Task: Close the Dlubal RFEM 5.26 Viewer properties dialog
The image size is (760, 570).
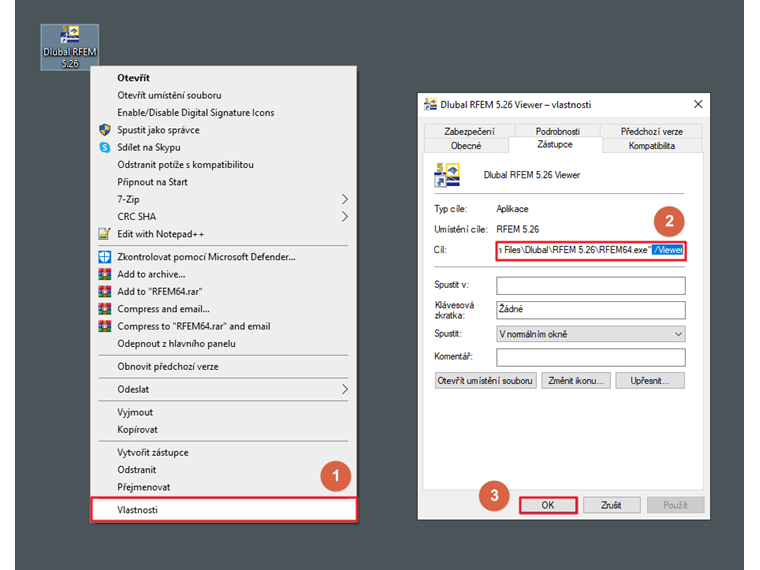Action: pos(698,104)
